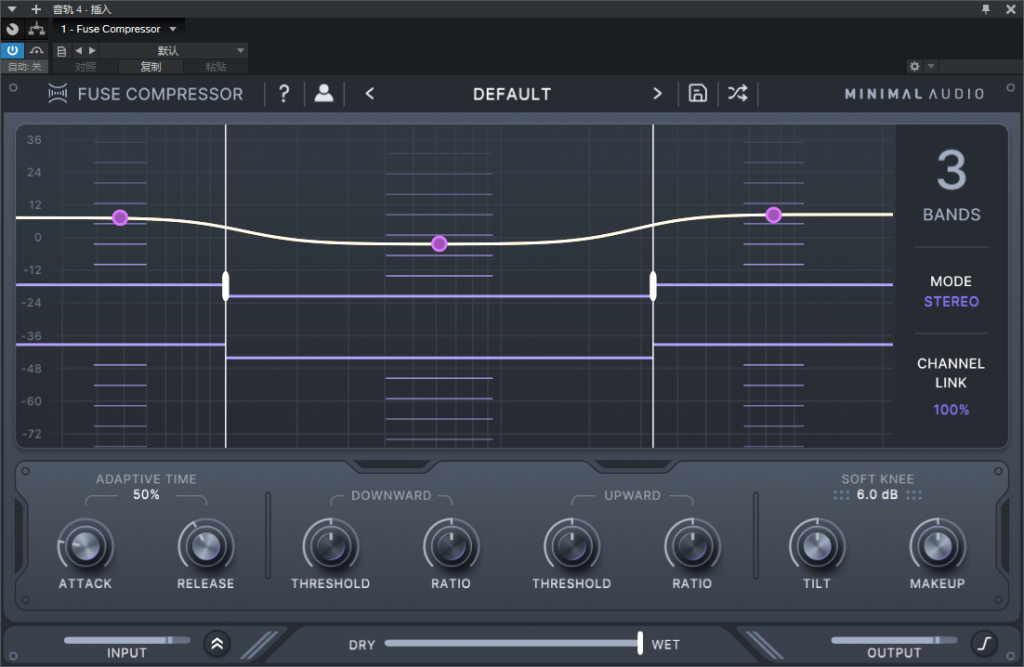Toggle MODE value STEREO
This screenshot has width=1024, height=667.
(x=951, y=301)
